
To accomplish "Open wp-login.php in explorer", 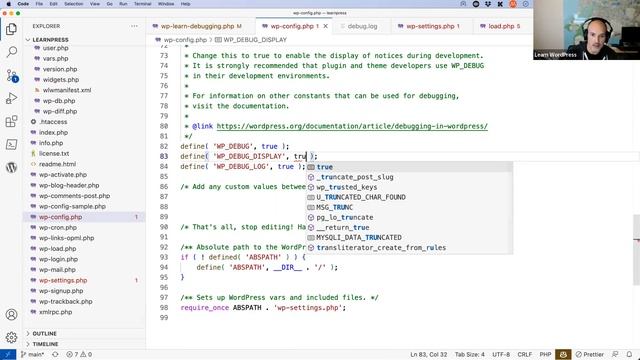I will (x=58, y=259).
